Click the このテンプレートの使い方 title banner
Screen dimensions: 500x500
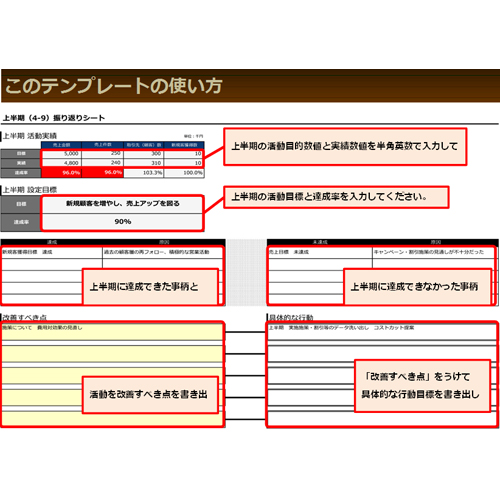coord(250,86)
